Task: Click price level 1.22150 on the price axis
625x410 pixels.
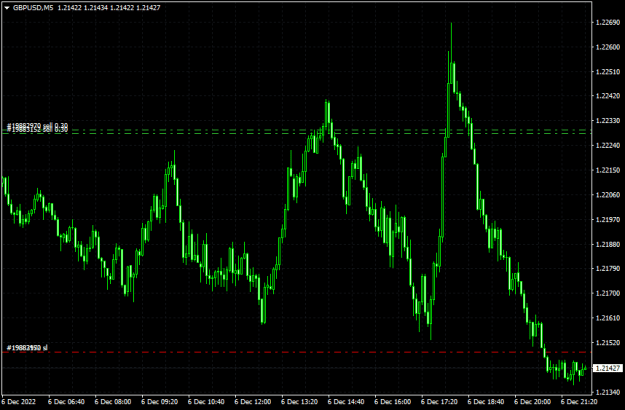Action: (607, 170)
